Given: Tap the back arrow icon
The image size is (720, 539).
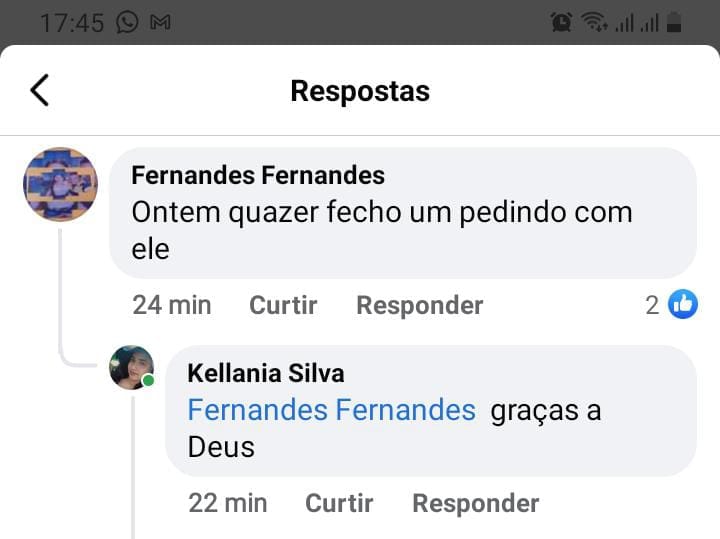Looking at the screenshot, I should 39,90.
